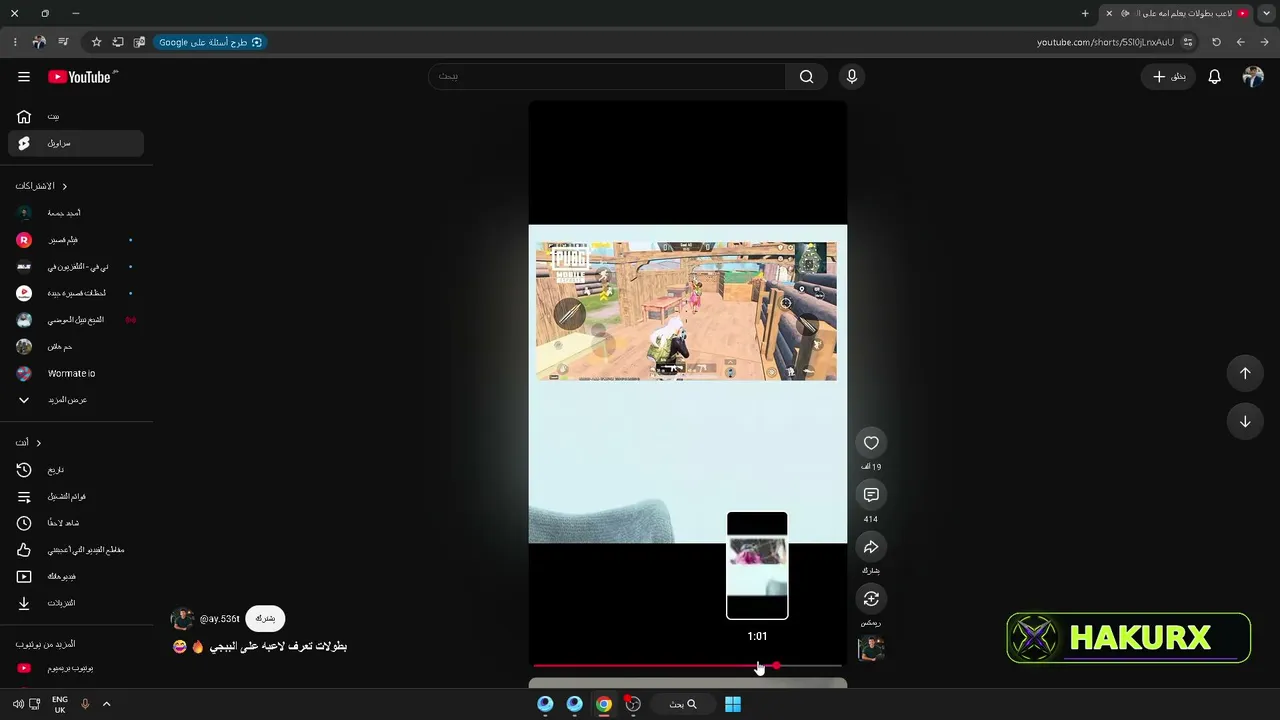Open Liked videos from the sidebar

coord(76,550)
